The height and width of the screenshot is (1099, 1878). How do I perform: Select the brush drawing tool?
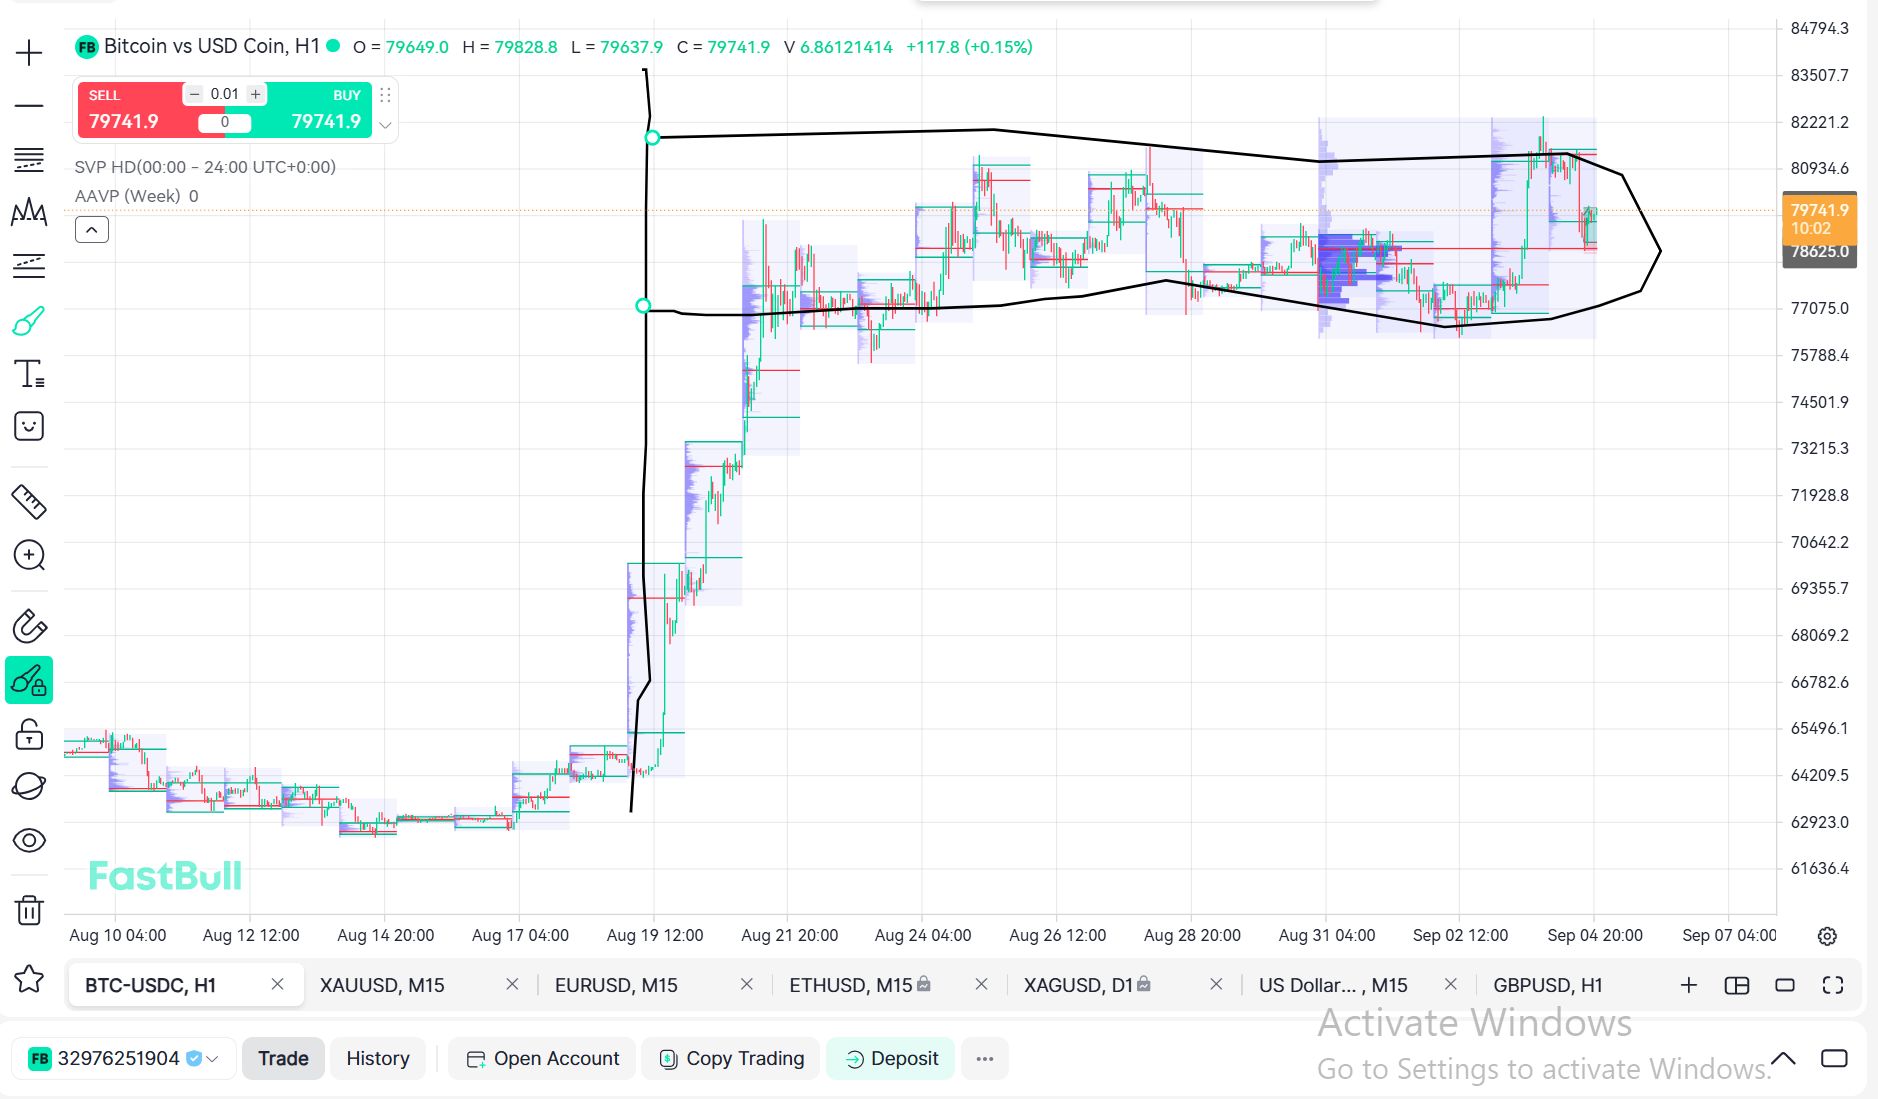point(29,321)
